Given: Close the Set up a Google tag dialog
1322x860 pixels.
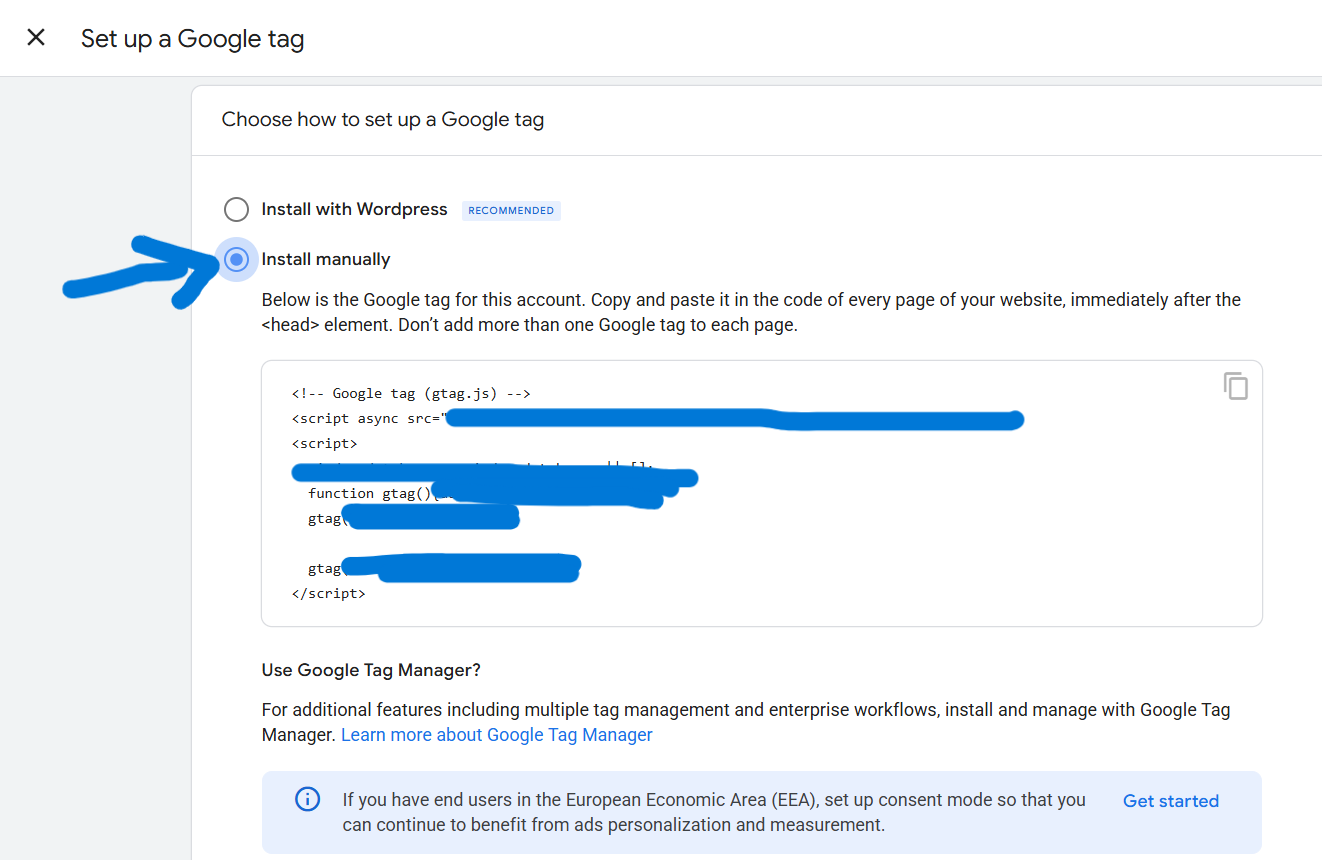Looking at the screenshot, I should [x=36, y=38].
